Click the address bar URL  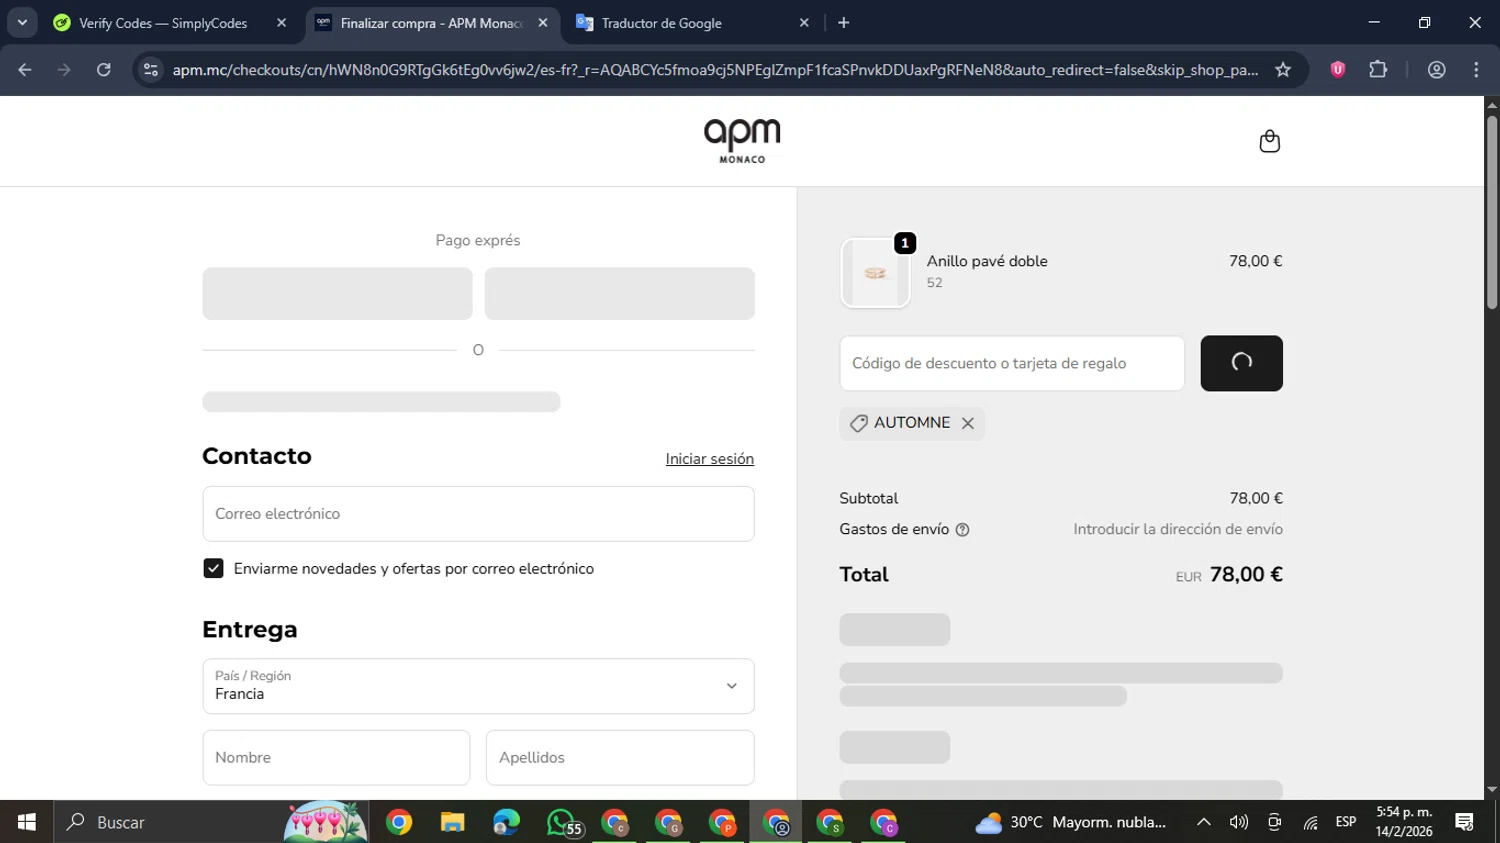(715, 70)
